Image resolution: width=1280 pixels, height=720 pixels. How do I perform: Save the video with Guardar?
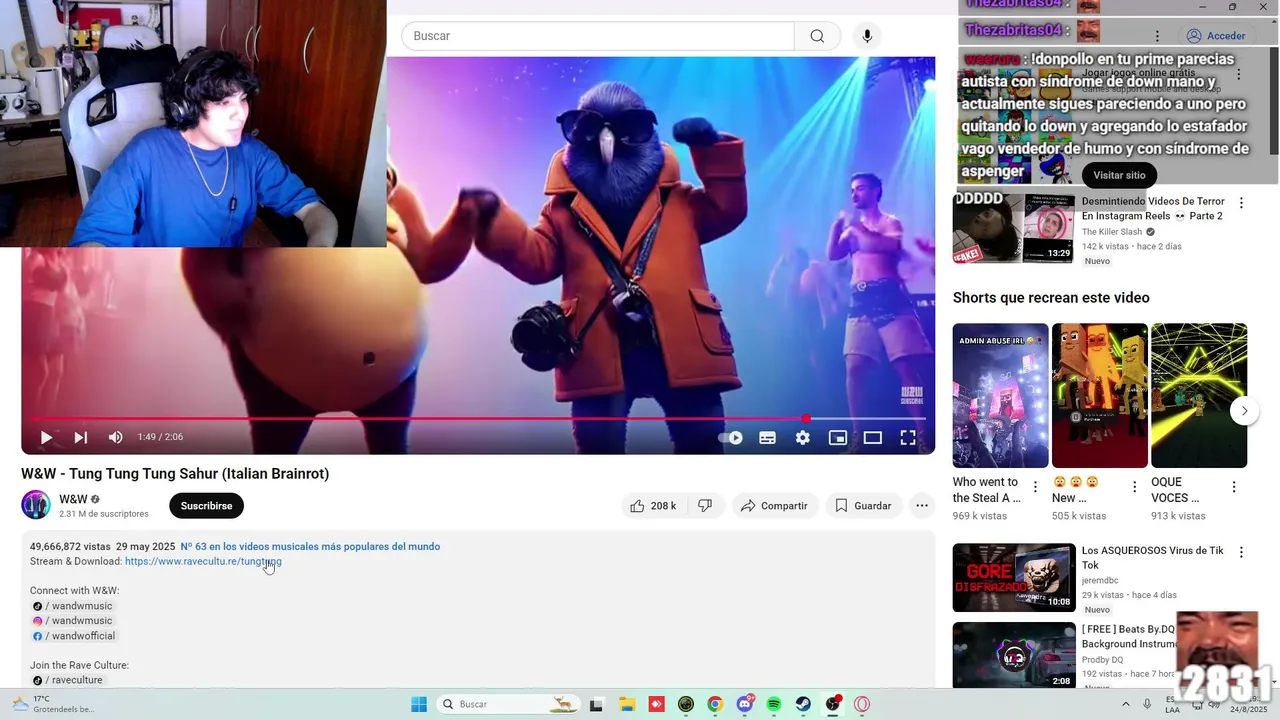coord(863,506)
